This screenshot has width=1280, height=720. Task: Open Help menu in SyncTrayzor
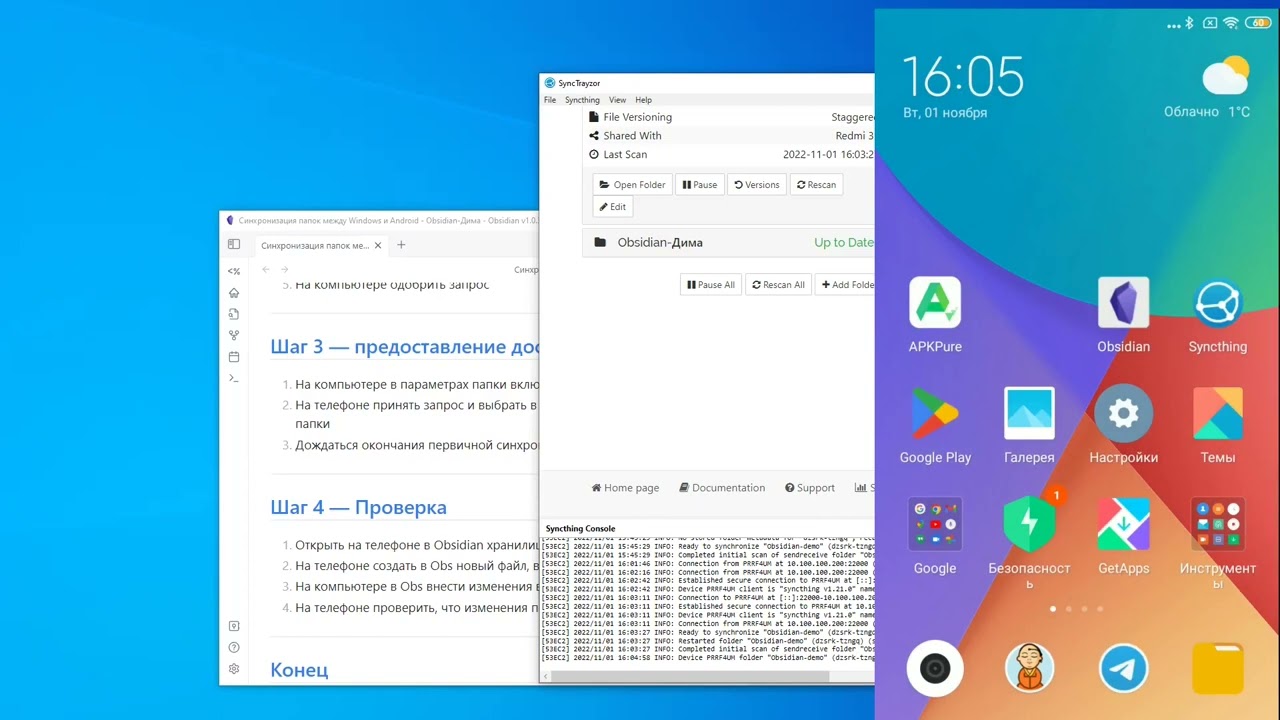click(x=643, y=100)
